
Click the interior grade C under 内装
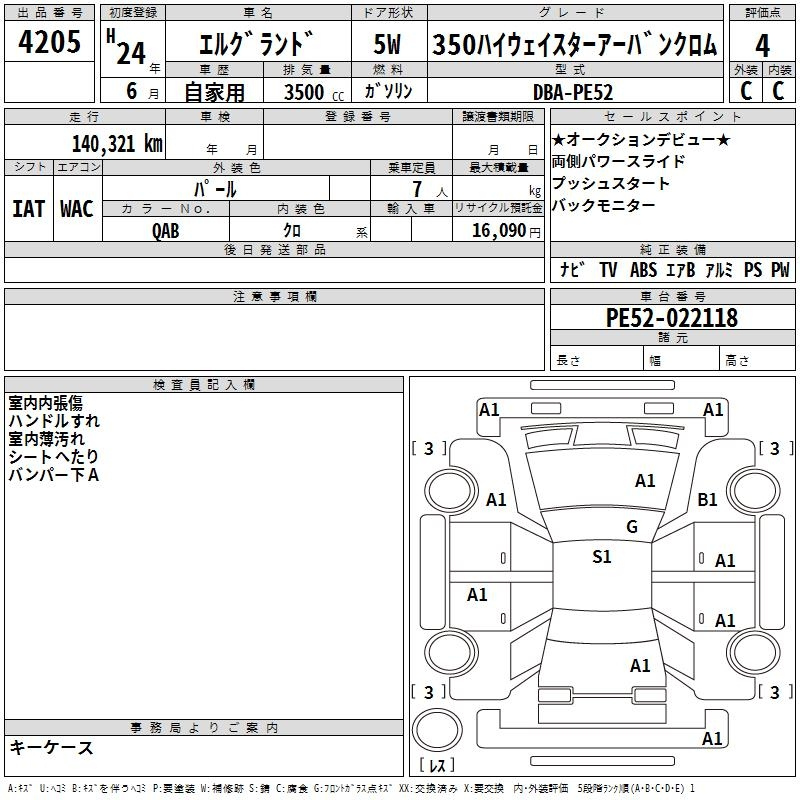pyautogui.click(x=779, y=91)
